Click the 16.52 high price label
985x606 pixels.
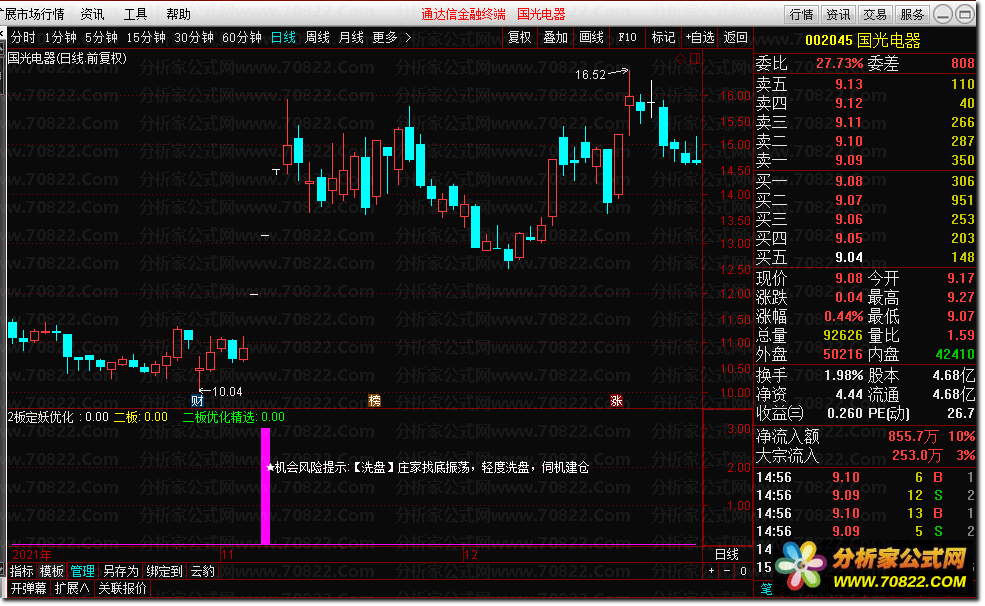590,75
